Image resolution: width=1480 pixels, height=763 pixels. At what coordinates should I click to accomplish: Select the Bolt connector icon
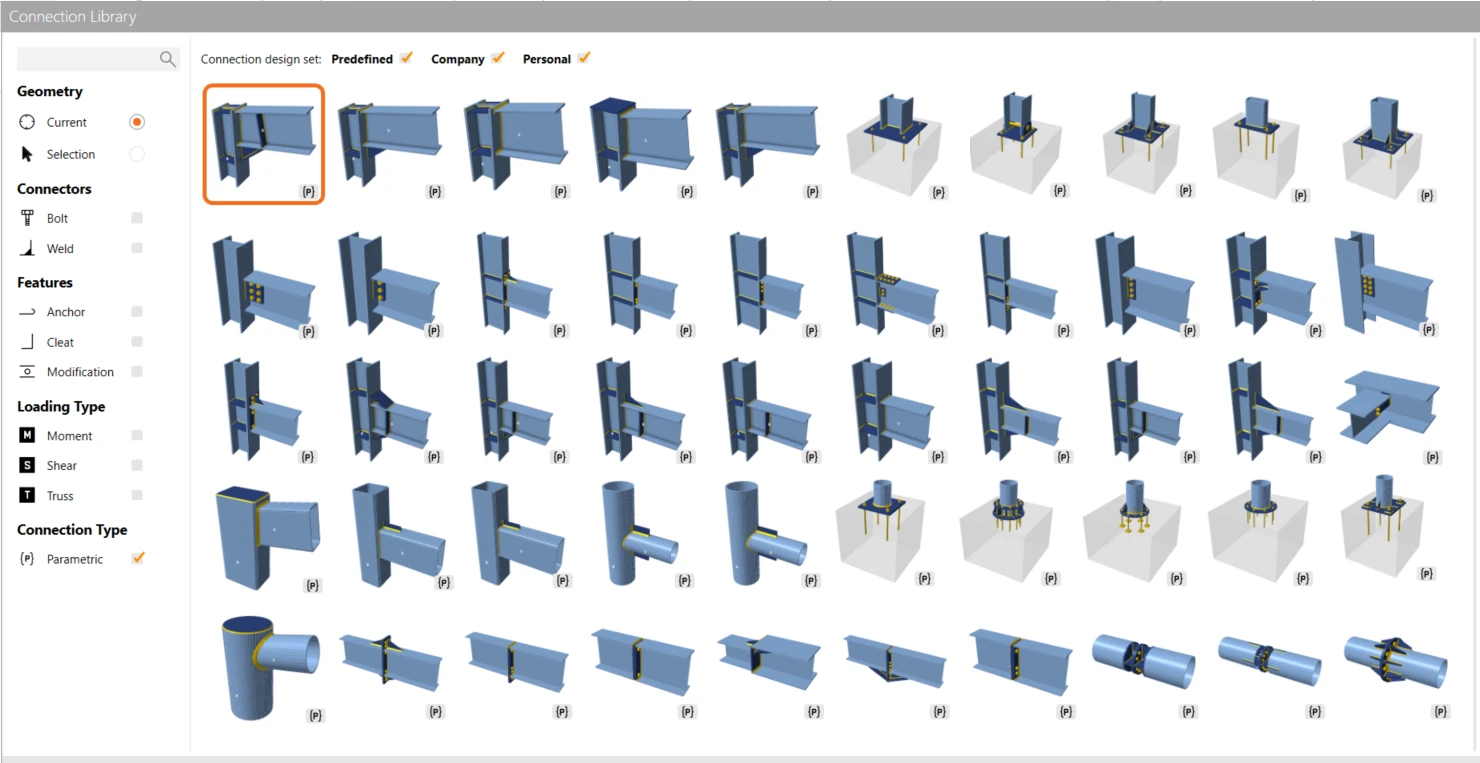point(28,218)
